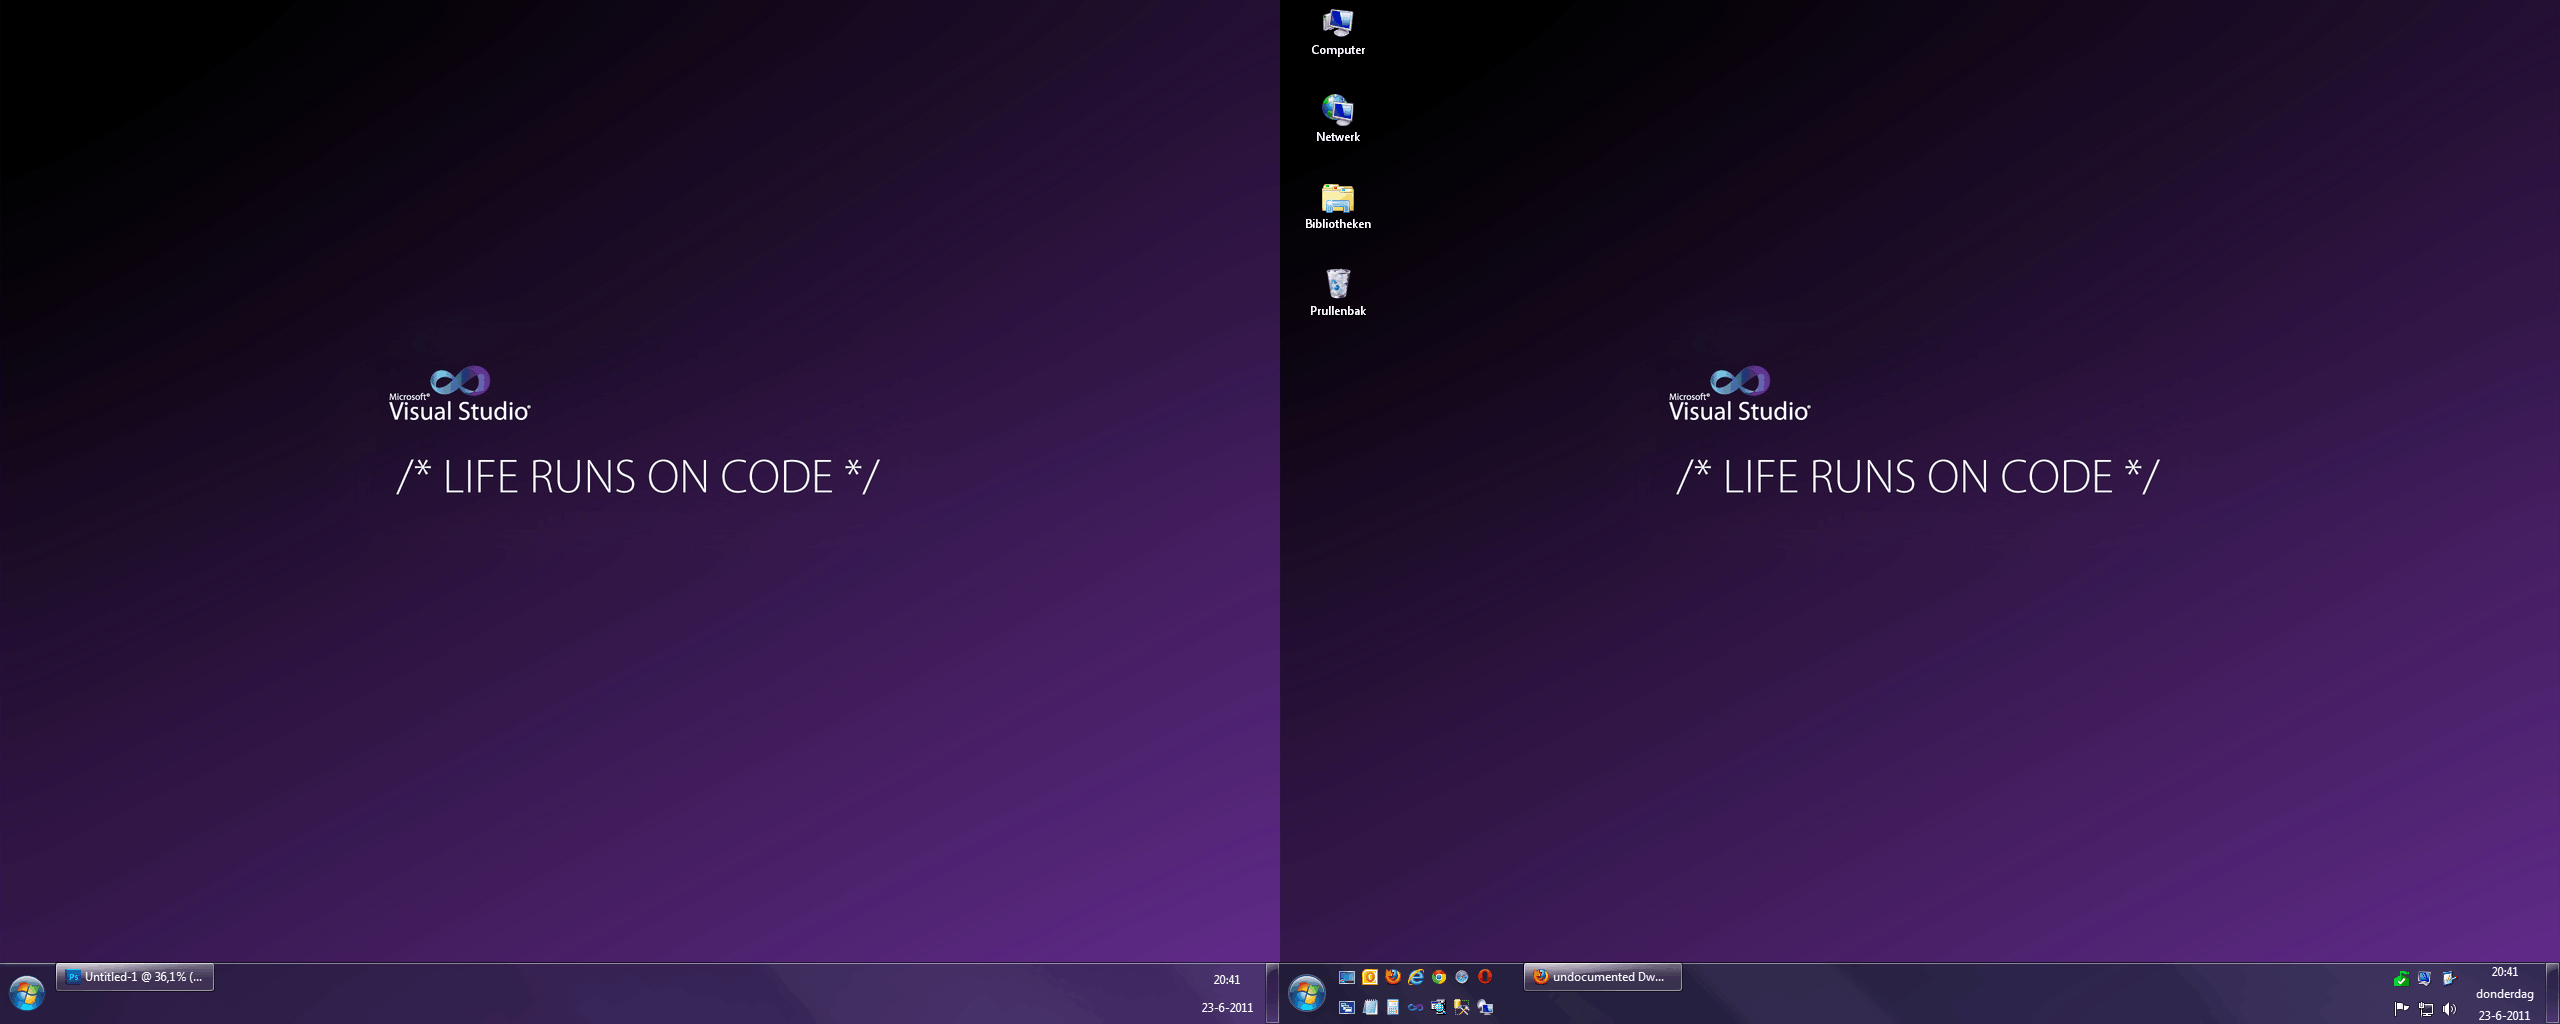The height and width of the screenshot is (1024, 2560).
Task: Launch Firefox from the quick launch bar
Action: click(1393, 977)
